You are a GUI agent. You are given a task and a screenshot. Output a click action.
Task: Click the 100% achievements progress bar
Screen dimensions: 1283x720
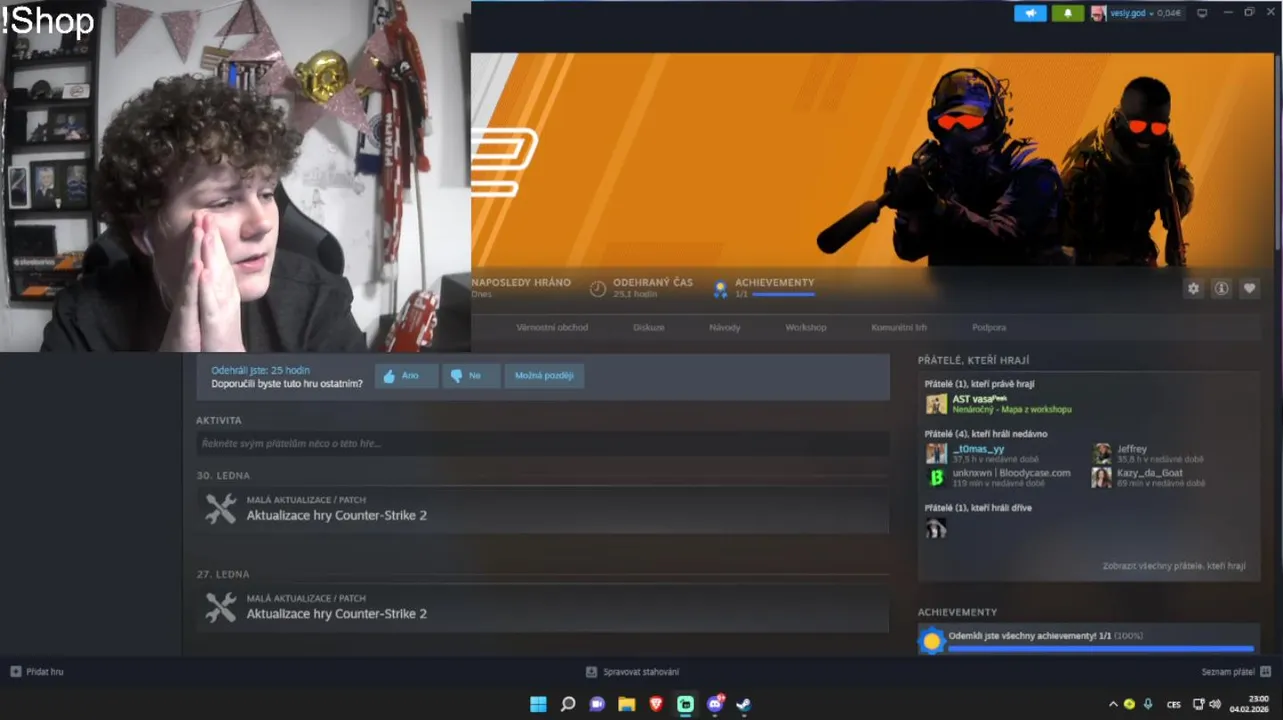(x=1100, y=649)
